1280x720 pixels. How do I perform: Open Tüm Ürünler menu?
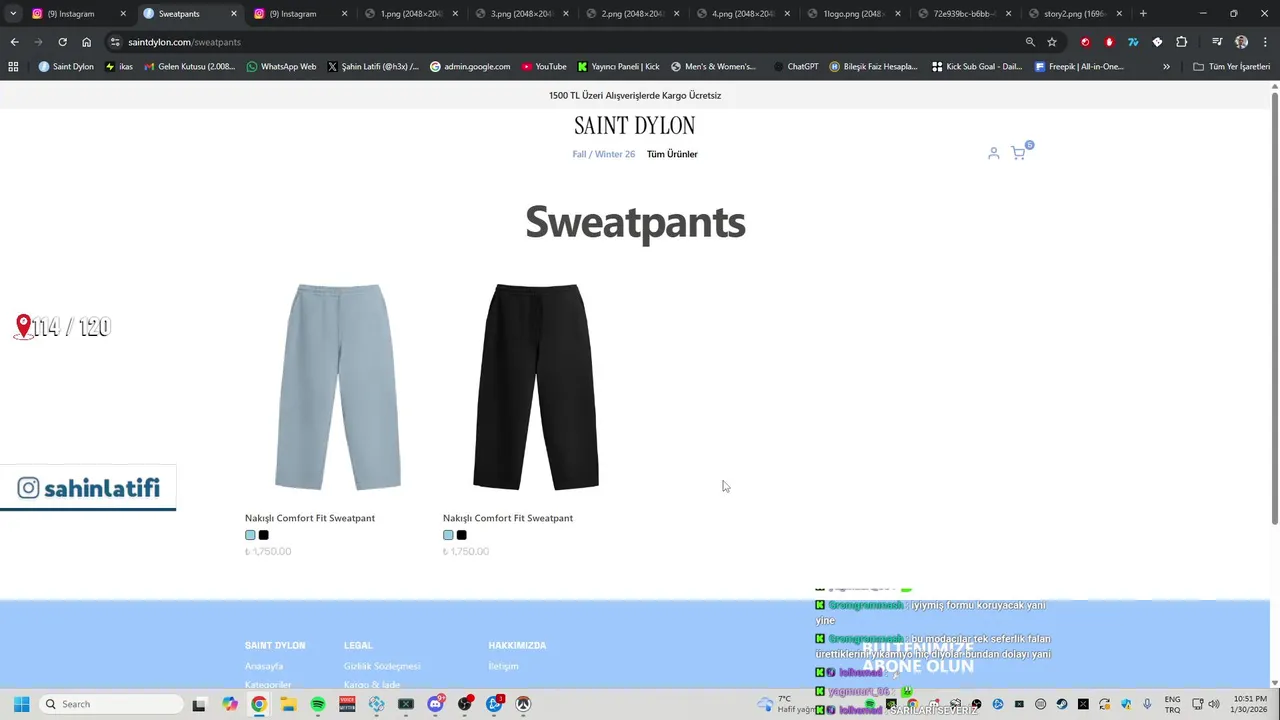click(672, 154)
